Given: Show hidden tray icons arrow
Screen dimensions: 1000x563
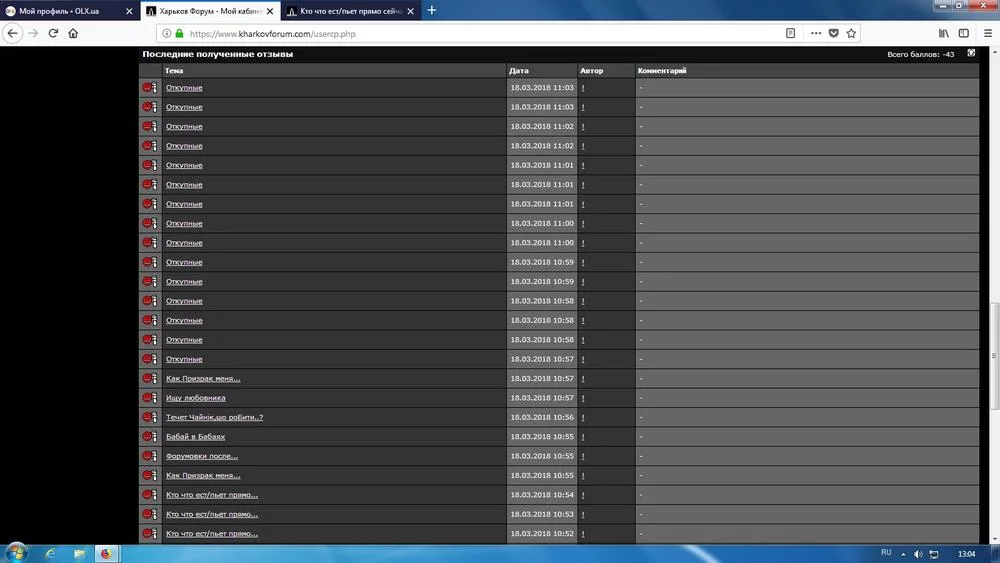Looking at the screenshot, I should (x=903, y=554).
